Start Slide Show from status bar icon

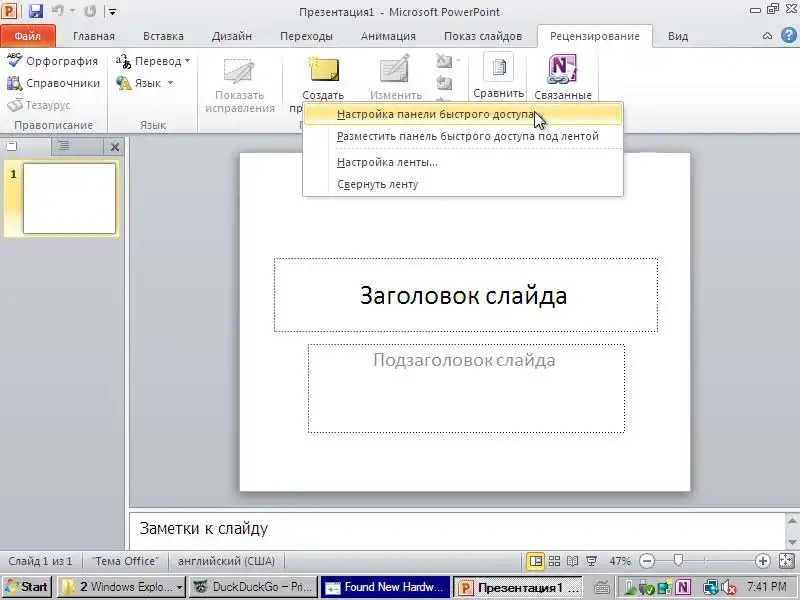(591, 561)
